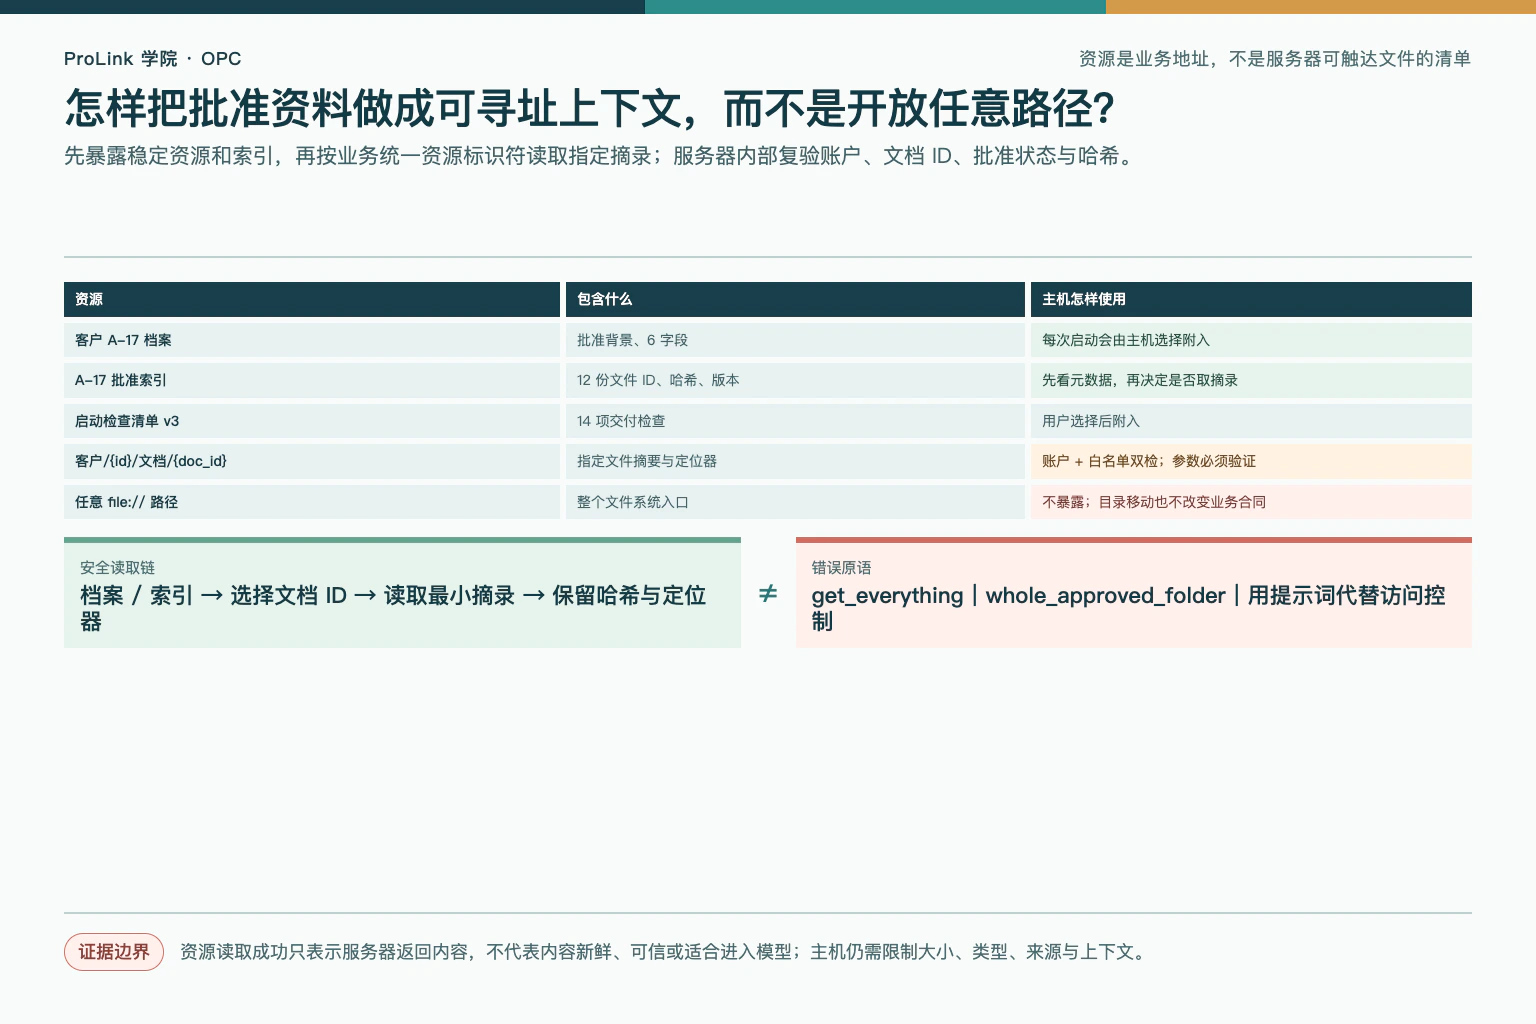1536x1024 pixels.
Task: Click the footer note starting 资源读取成功只表示
Action: point(665,952)
